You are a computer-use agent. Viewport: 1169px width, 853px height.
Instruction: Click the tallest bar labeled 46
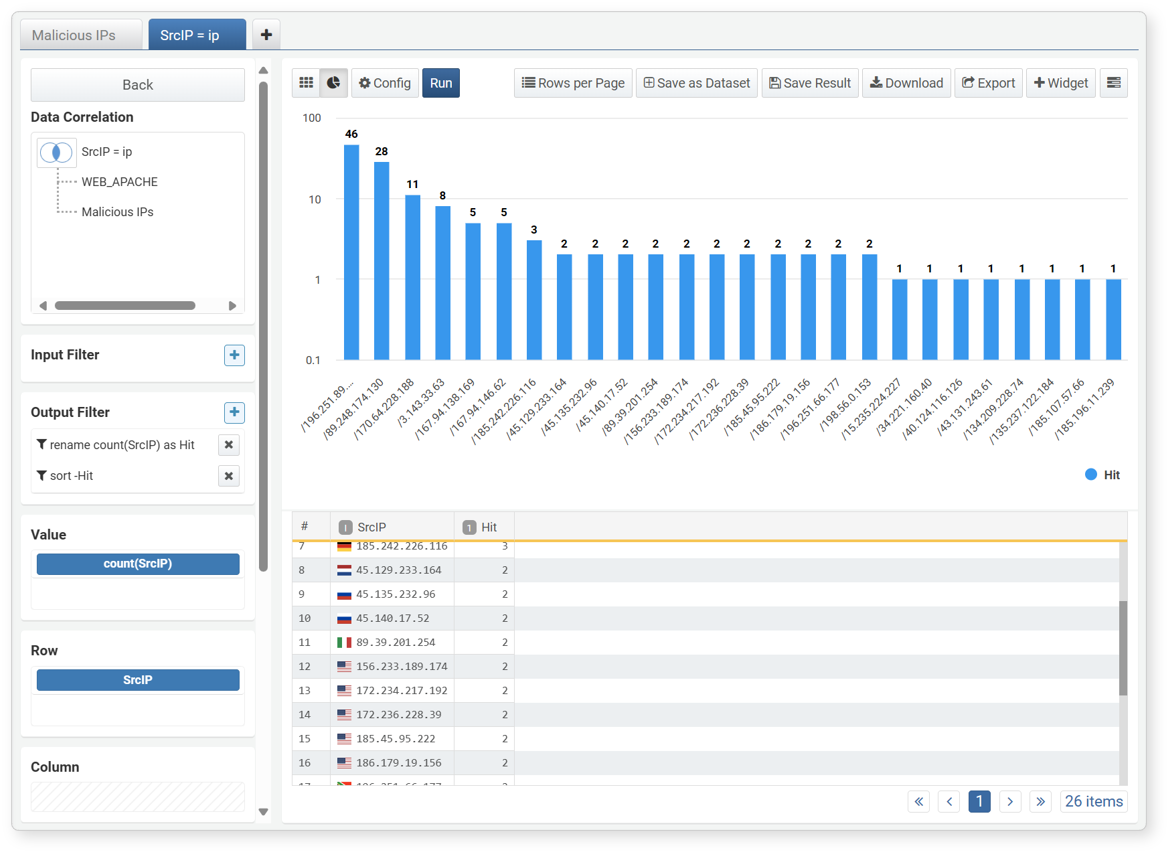pos(351,252)
